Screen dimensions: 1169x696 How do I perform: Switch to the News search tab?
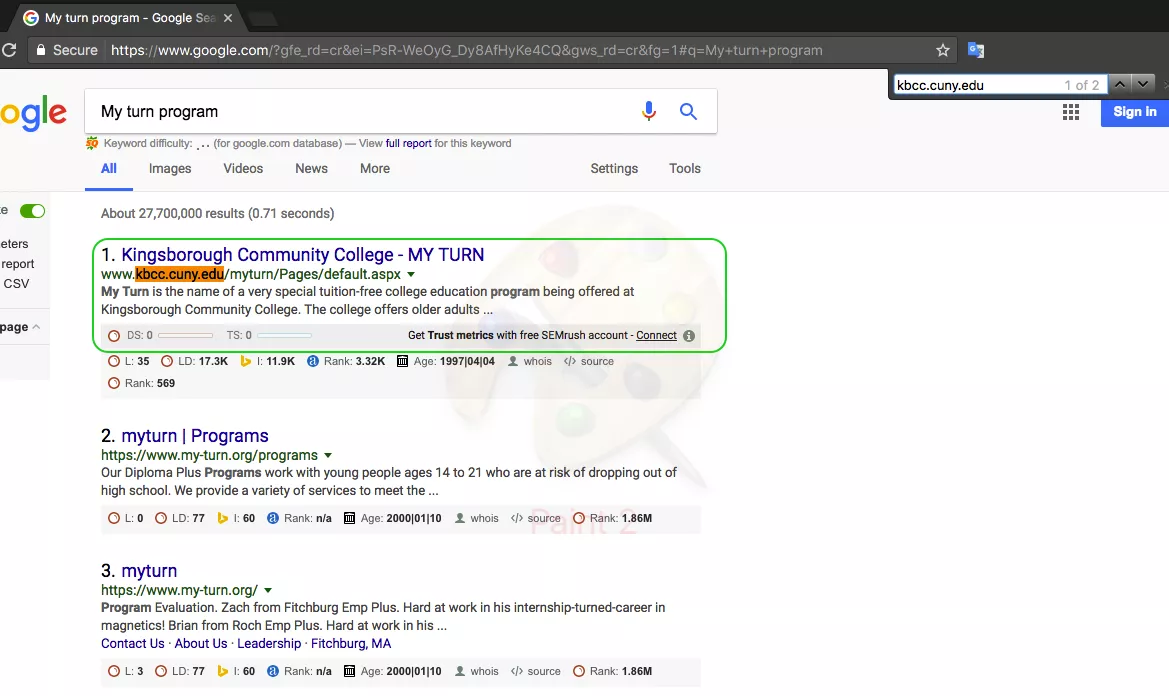(x=311, y=169)
